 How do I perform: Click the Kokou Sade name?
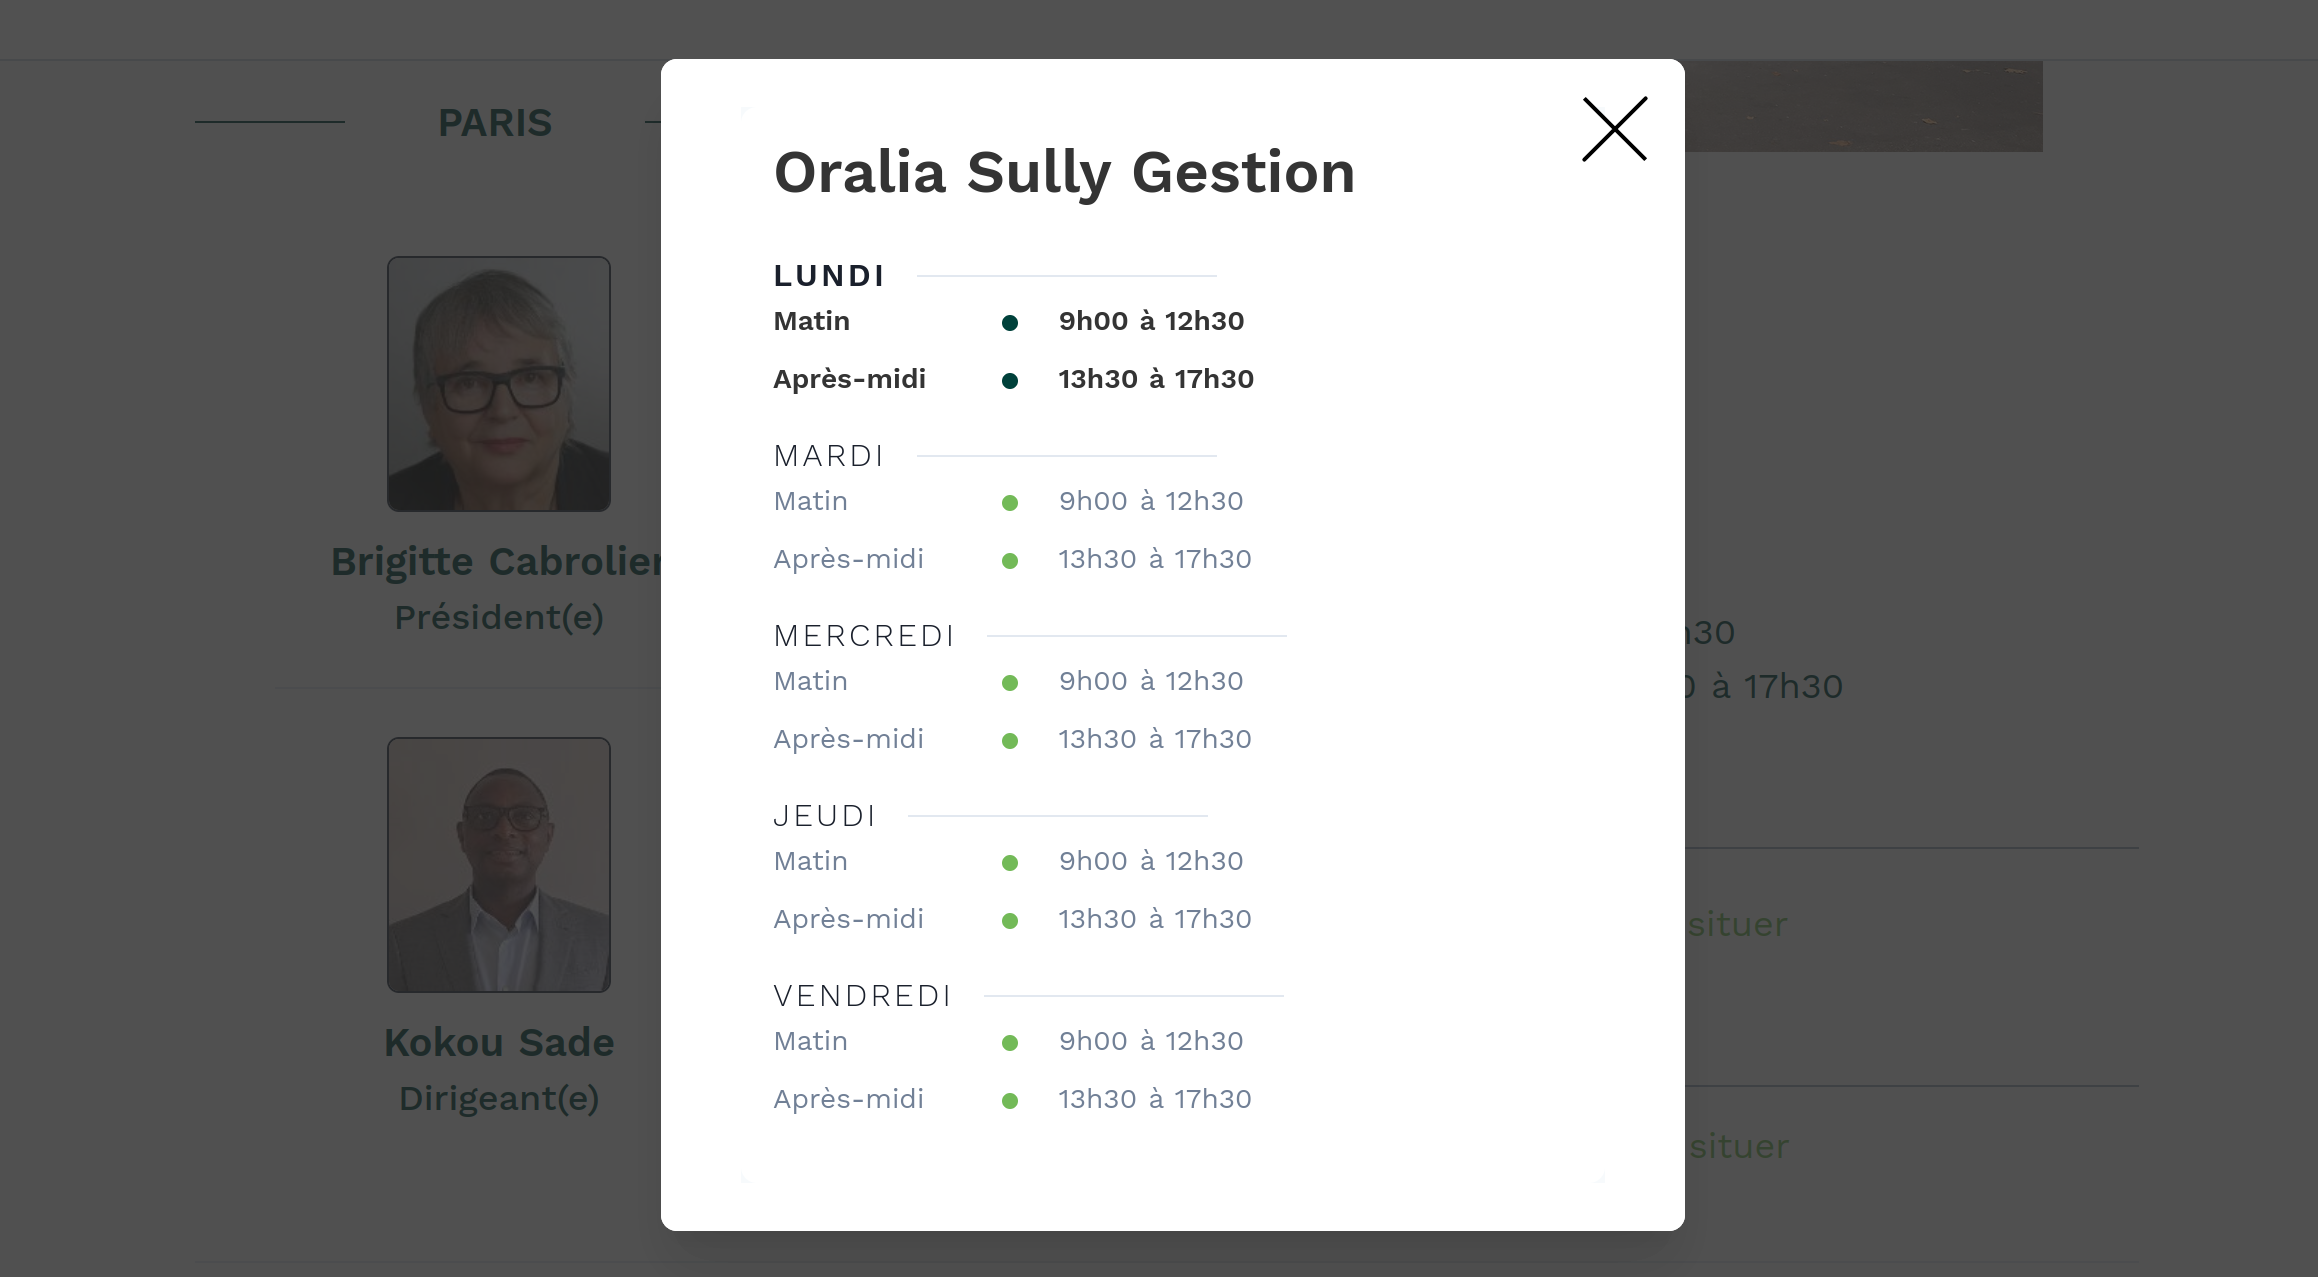click(499, 1043)
